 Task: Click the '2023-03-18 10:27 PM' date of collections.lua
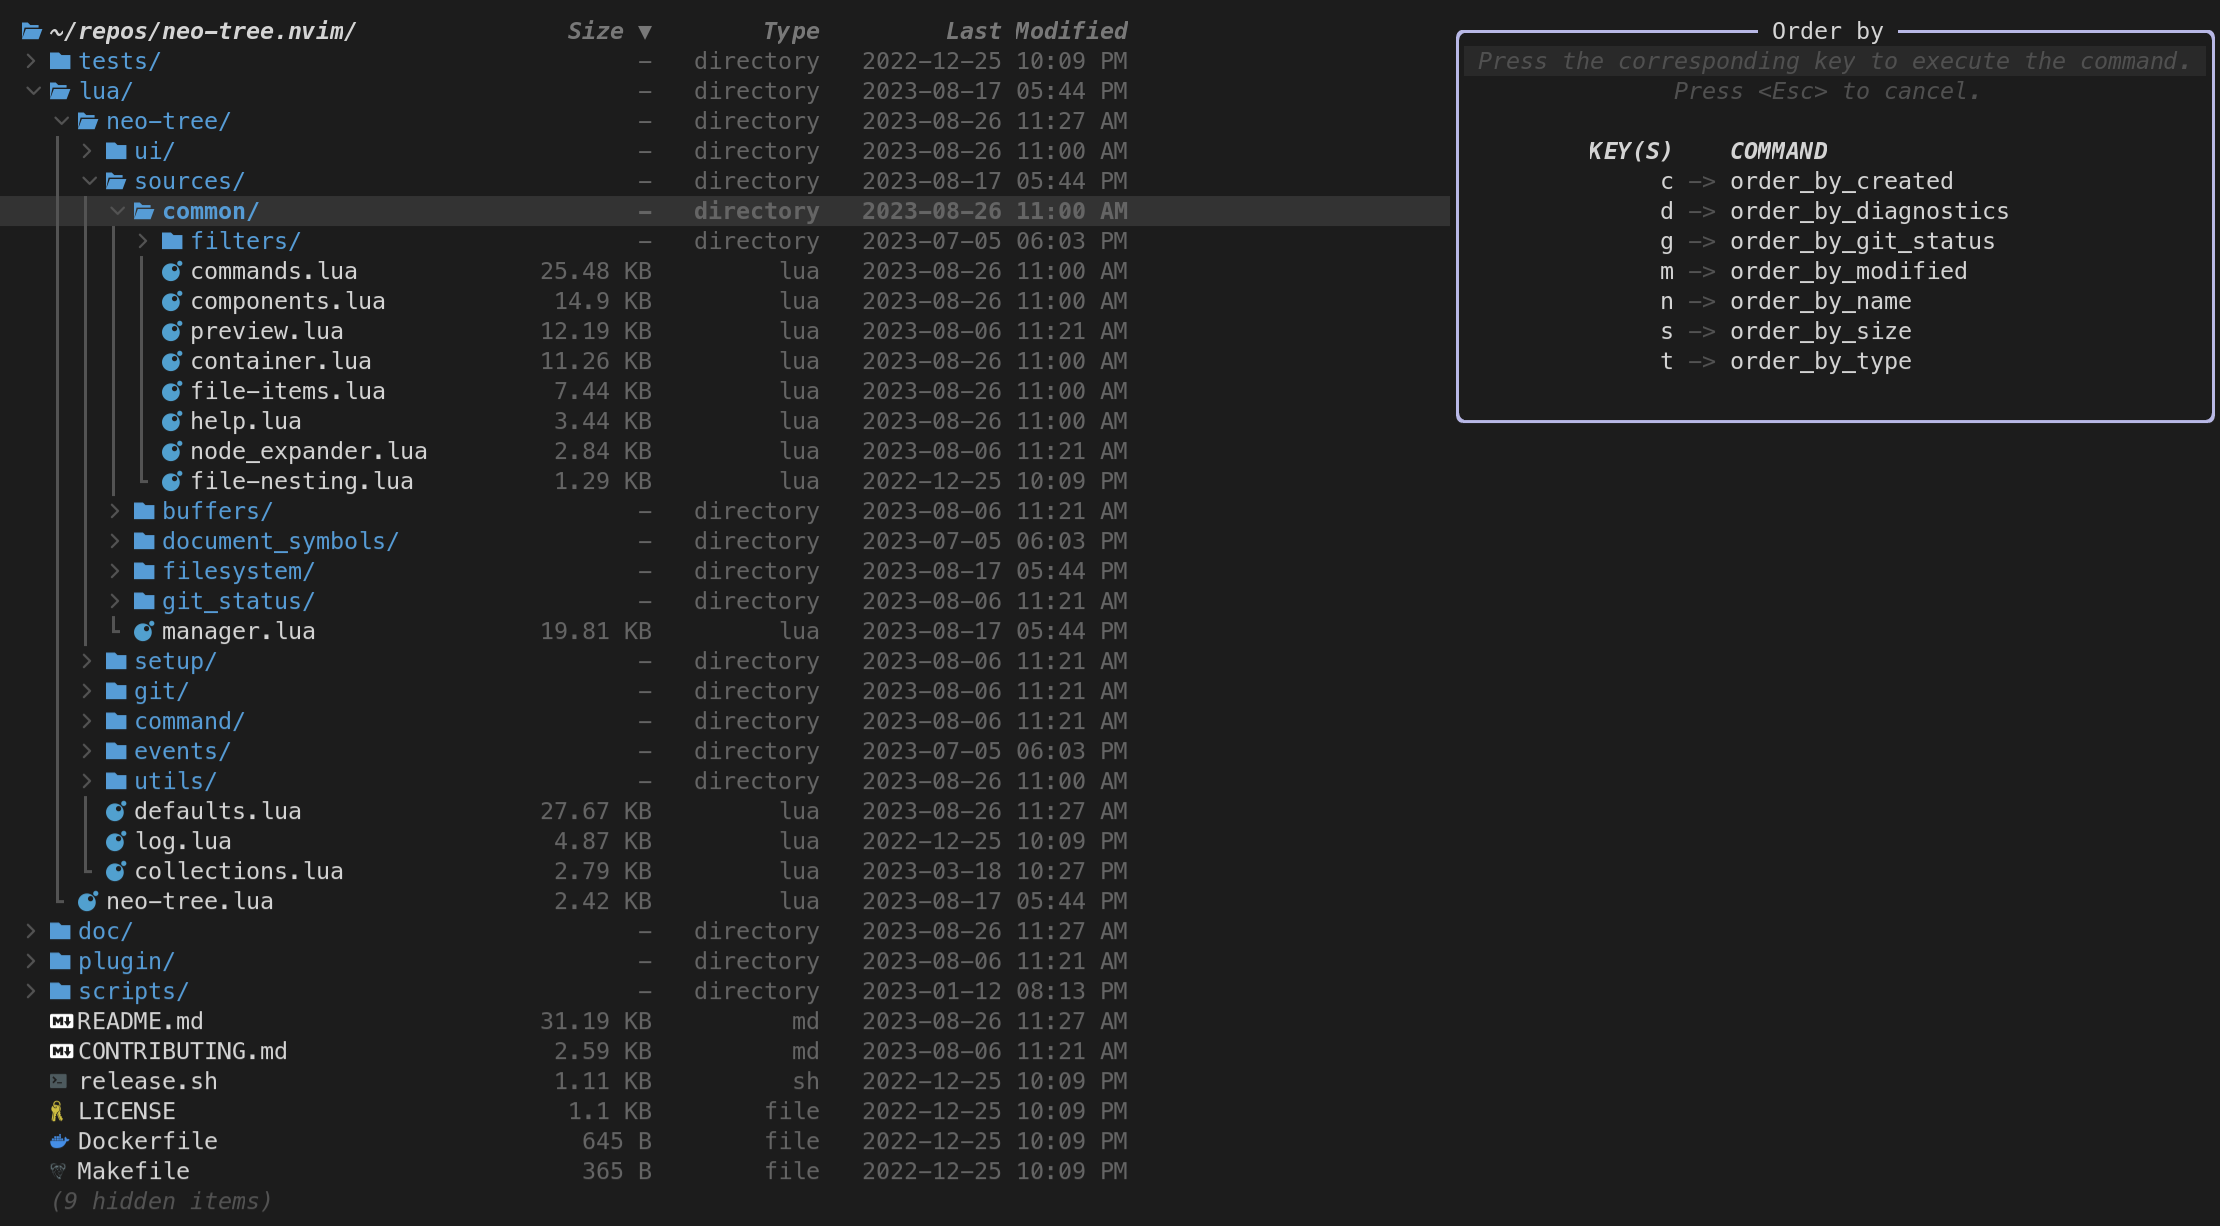tap(995, 871)
